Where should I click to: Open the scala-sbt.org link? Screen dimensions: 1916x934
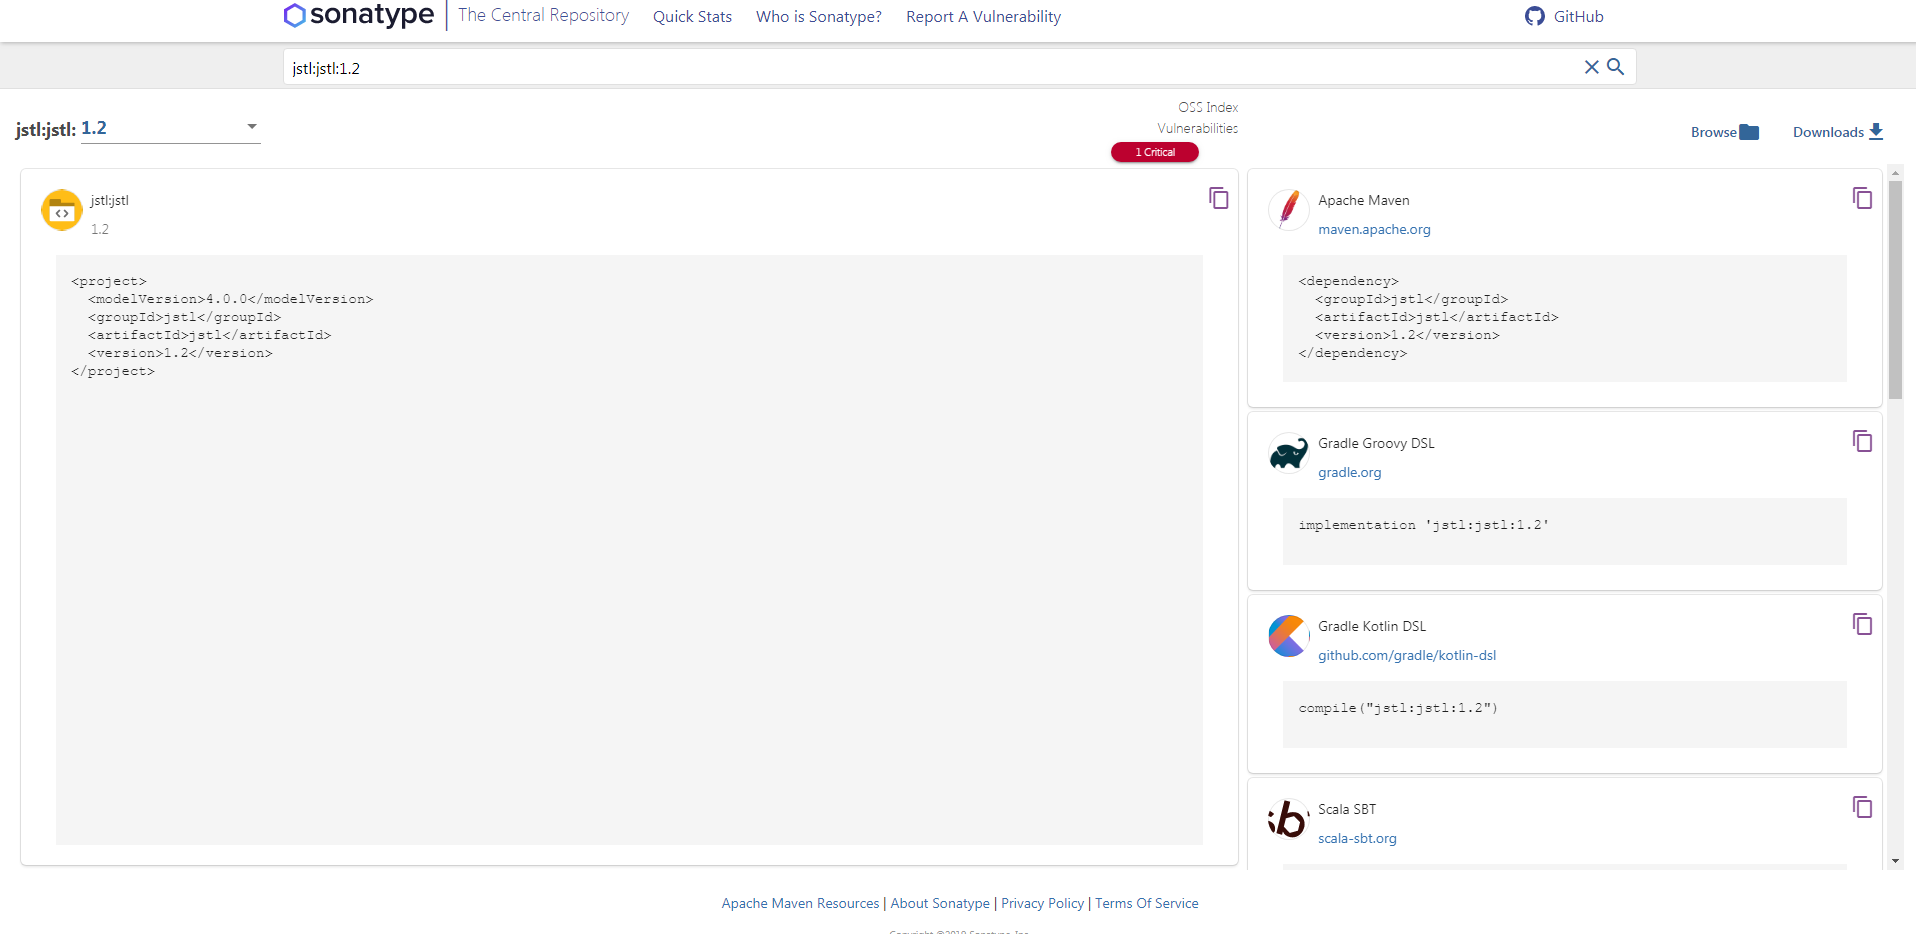1357,838
